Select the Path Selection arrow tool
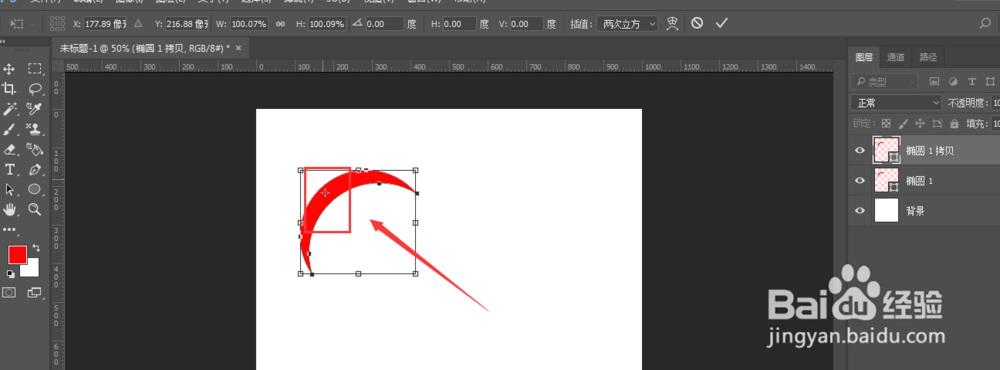Viewport: 1000px width, 370px height. tap(10, 189)
